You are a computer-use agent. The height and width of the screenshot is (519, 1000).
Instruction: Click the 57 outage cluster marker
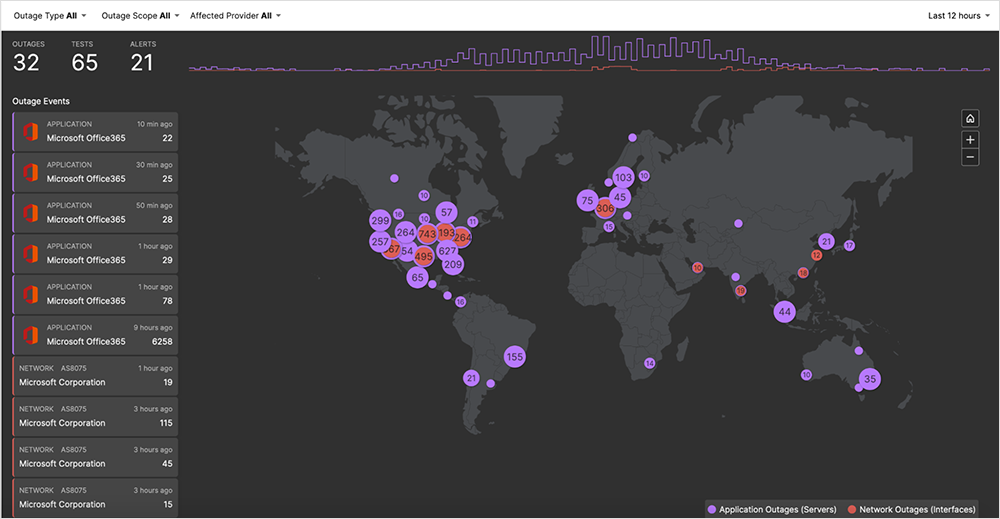pos(446,212)
